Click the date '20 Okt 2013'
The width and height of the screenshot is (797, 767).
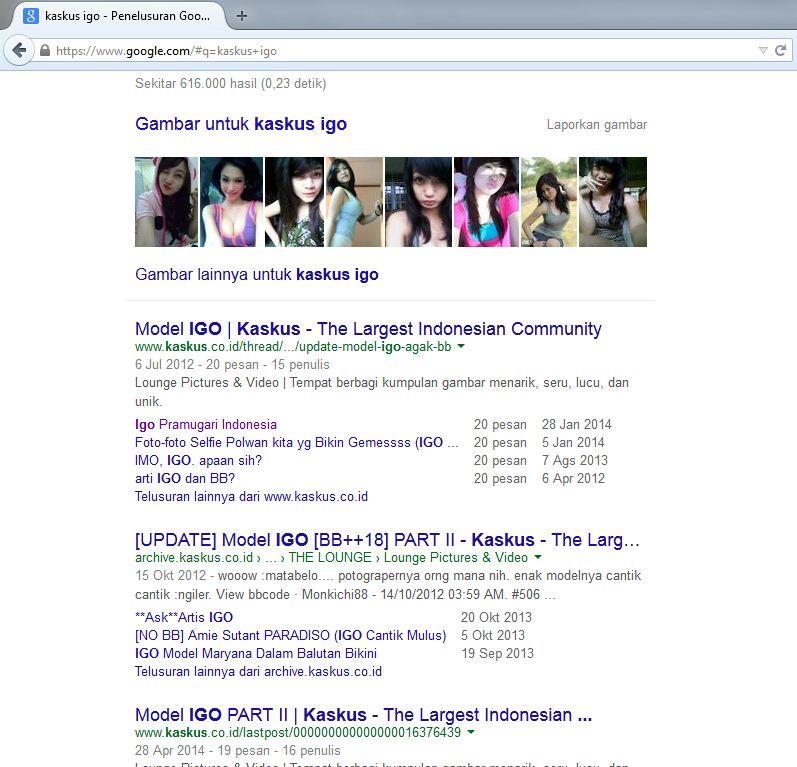tap(496, 617)
